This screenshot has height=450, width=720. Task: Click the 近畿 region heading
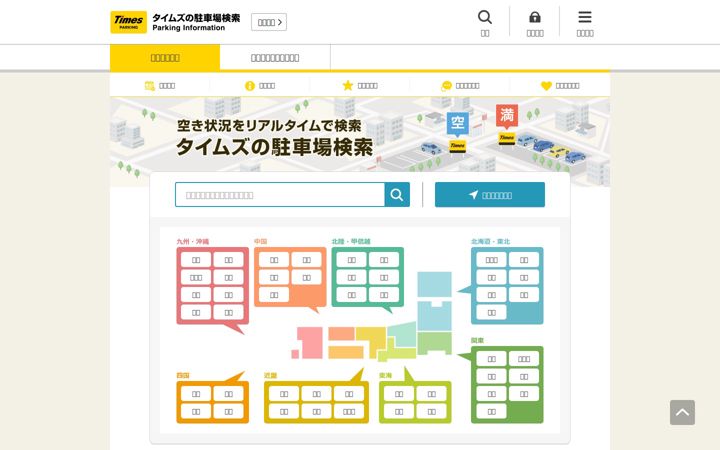(270, 376)
